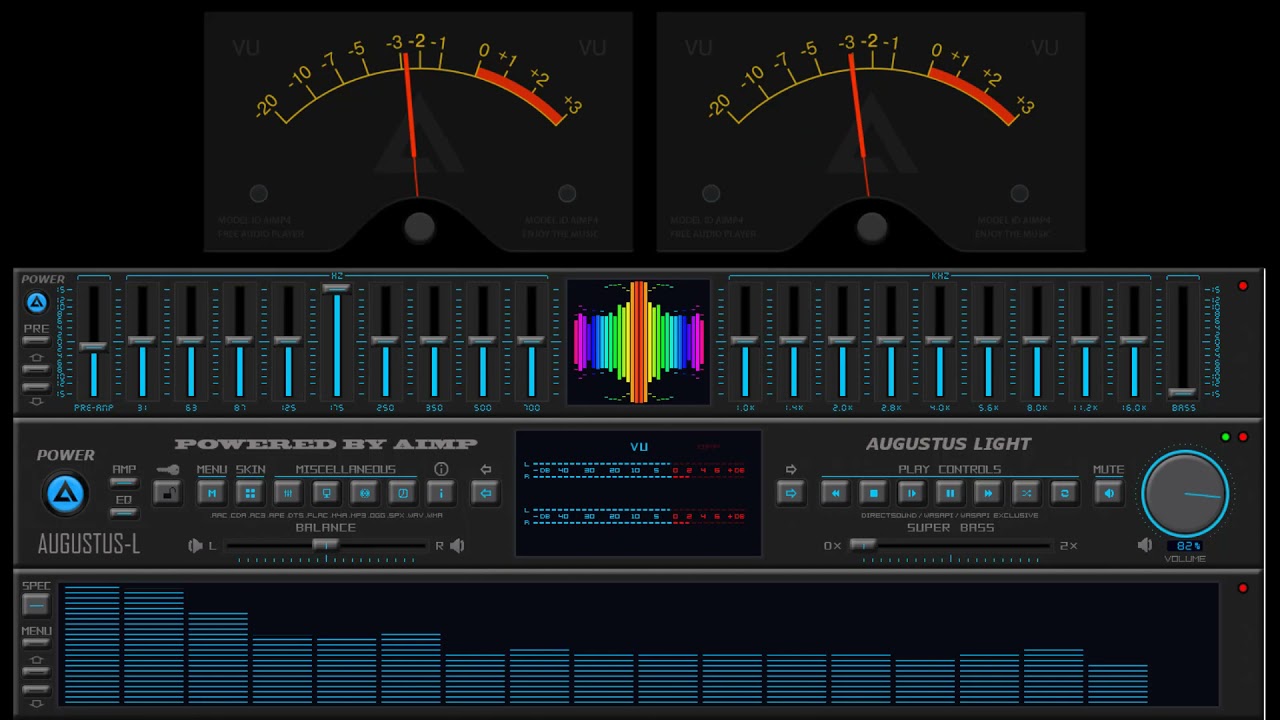This screenshot has height=720, width=1280.
Task: Click red indicator light in spectrum panel
Action: pos(1243,588)
